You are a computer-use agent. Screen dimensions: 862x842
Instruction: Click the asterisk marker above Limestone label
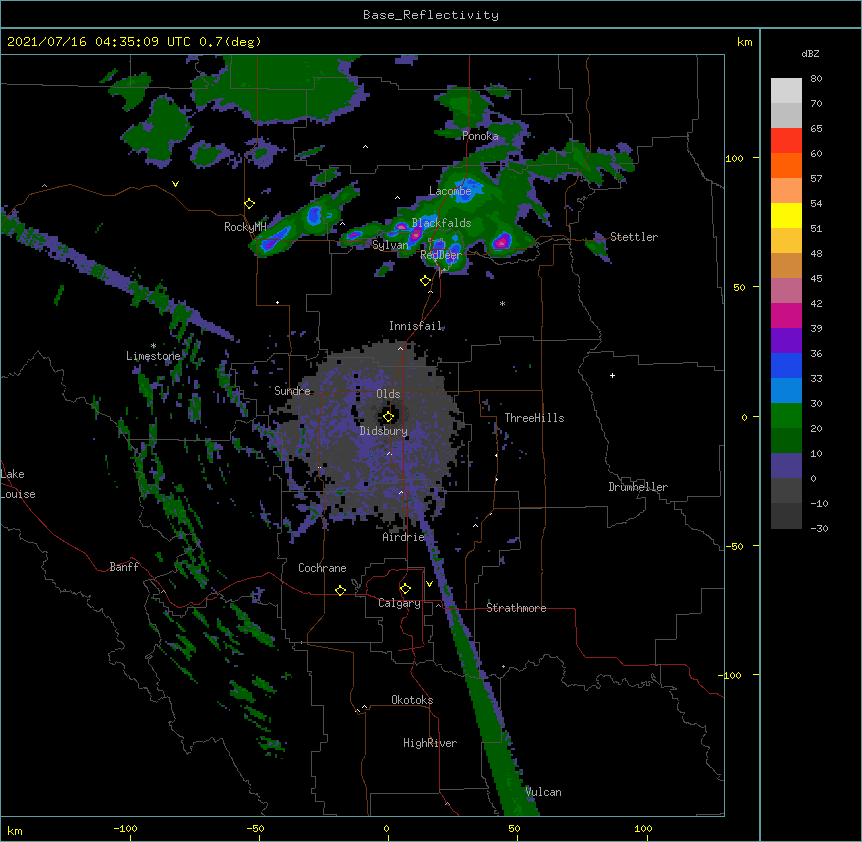(153, 346)
